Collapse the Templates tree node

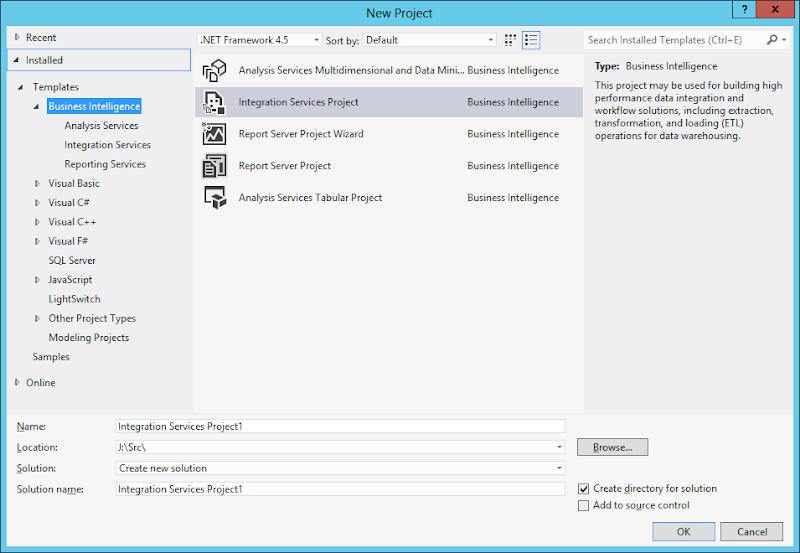coord(21,87)
